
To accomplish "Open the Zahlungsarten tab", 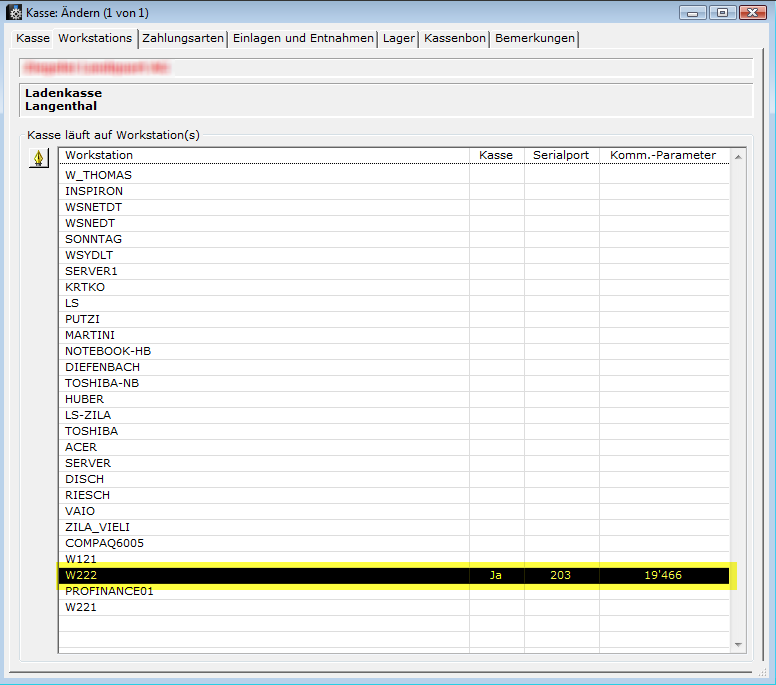I will coord(183,38).
